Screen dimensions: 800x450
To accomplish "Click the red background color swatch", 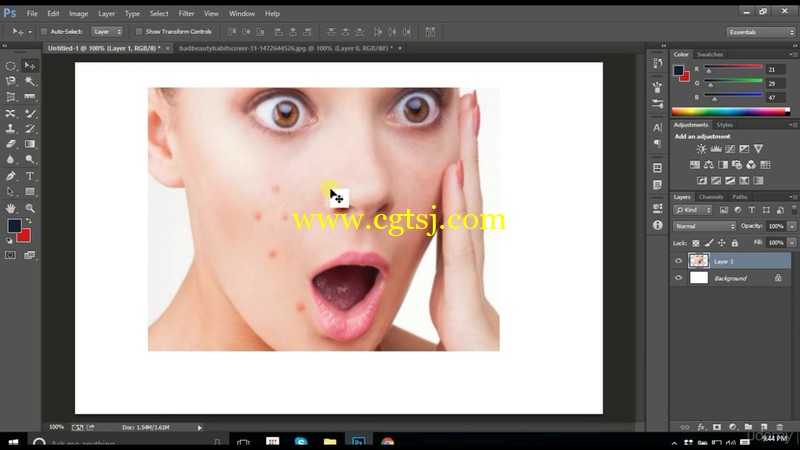I will click(25, 237).
